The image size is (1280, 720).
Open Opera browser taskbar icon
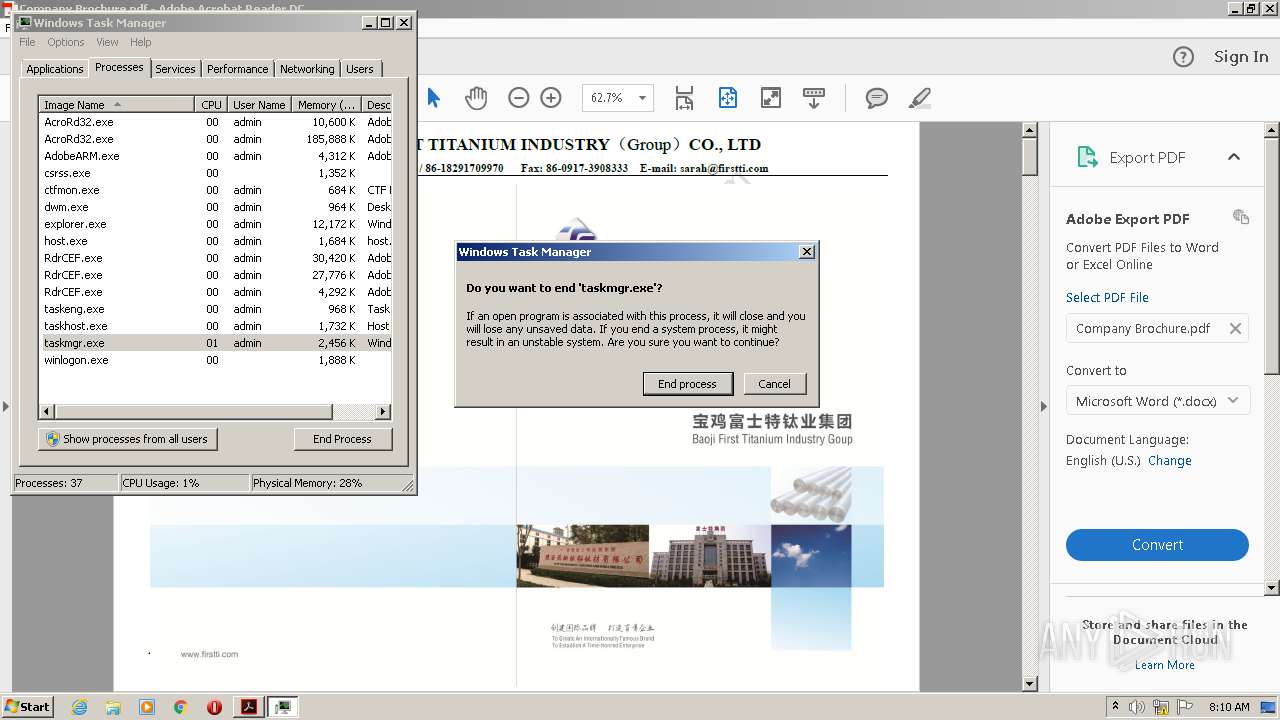[x=214, y=707]
